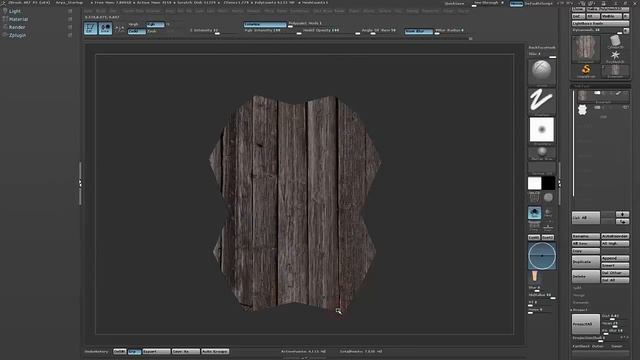Screen dimensions: 640x360
Task: Move the subtool up with the arrow
Action: [622, 214]
